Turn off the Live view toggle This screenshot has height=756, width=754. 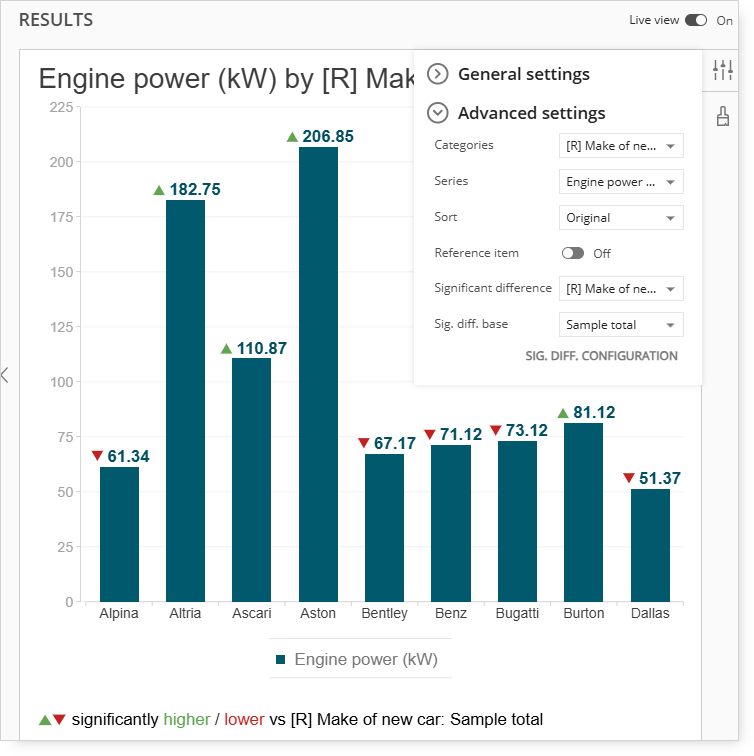coord(696,20)
